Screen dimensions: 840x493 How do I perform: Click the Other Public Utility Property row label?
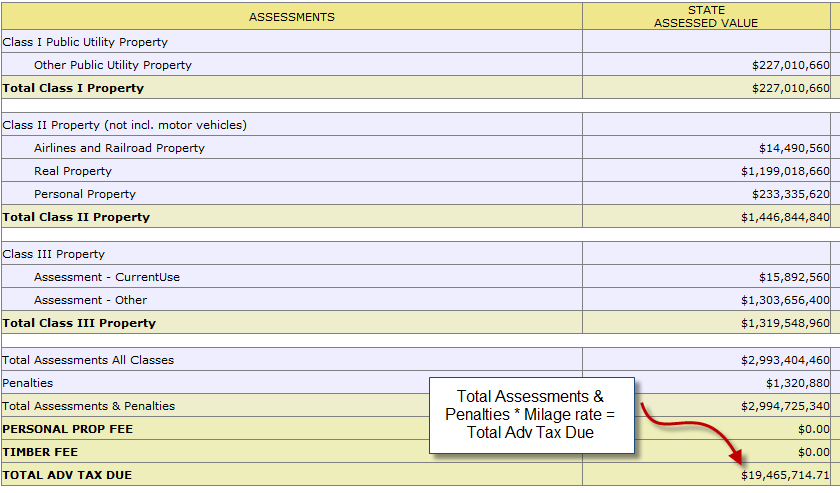pyautogui.click(x=113, y=65)
